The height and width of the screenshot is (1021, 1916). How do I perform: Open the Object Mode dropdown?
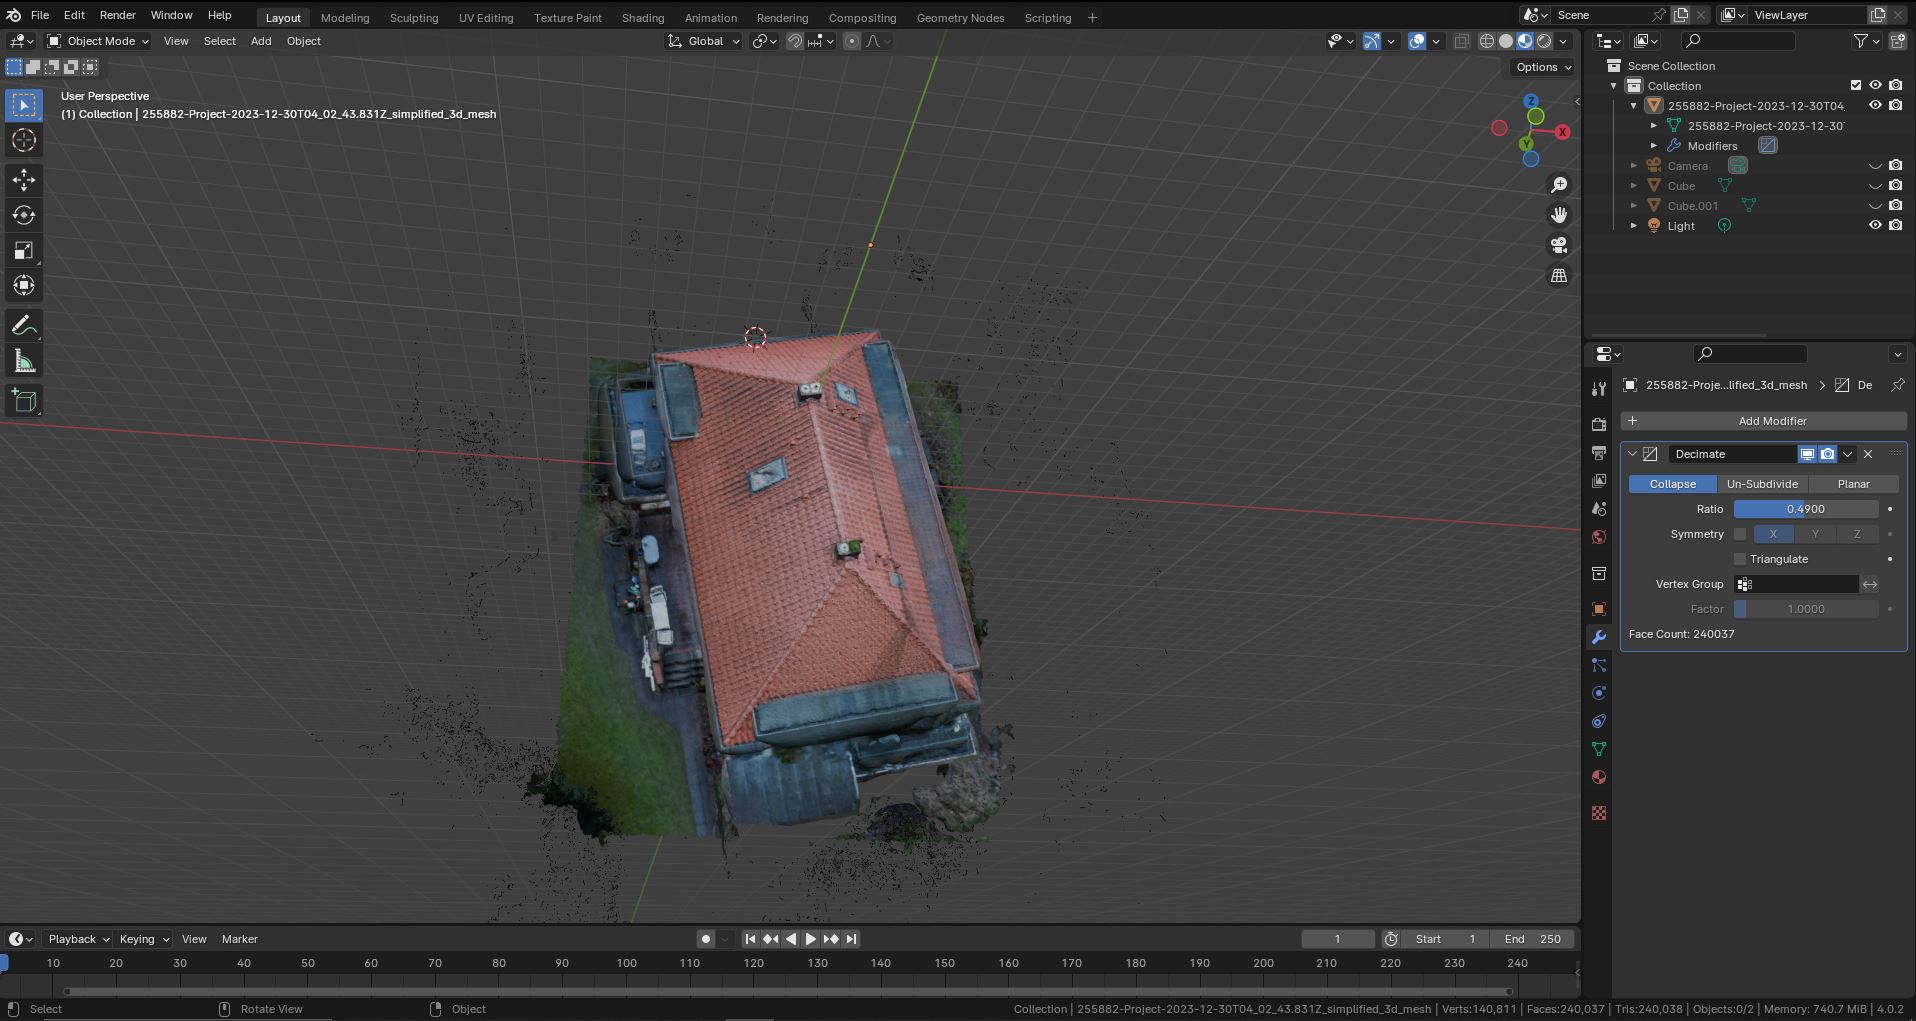98,41
